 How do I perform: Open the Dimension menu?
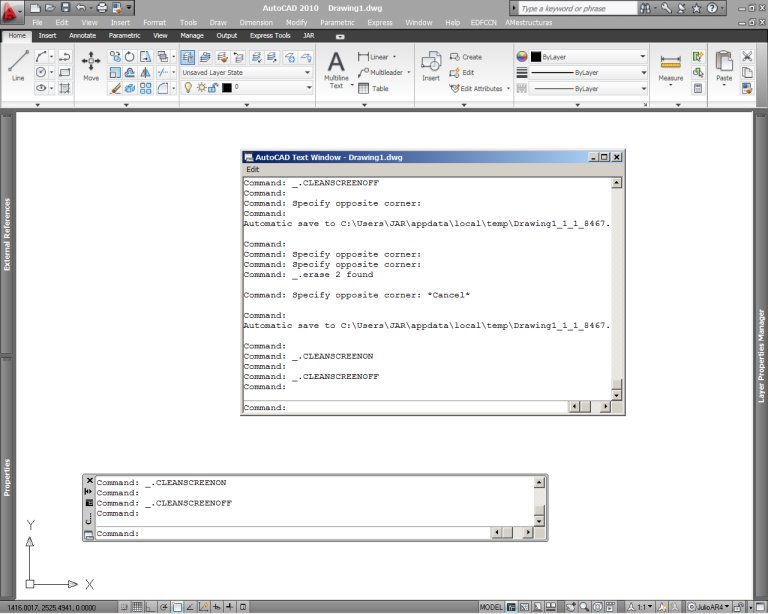pos(256,23)
